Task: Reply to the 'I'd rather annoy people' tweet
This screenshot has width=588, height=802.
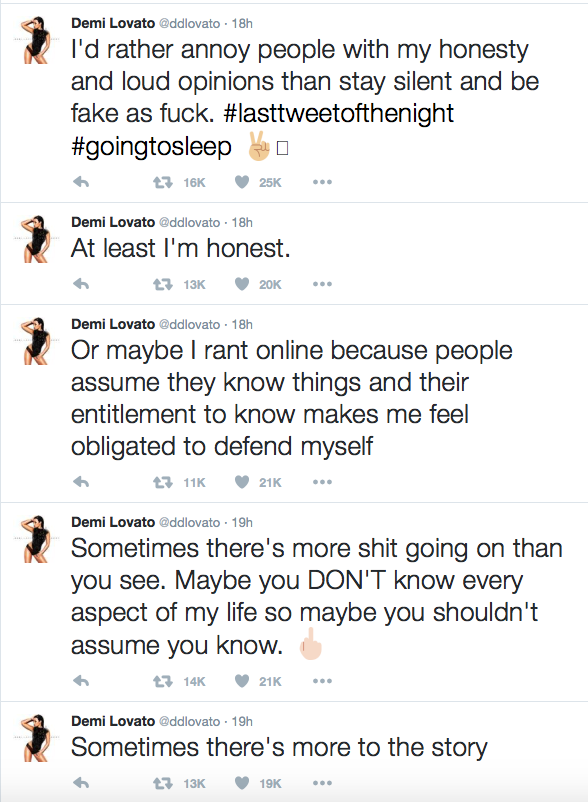Action: point(81,182)
